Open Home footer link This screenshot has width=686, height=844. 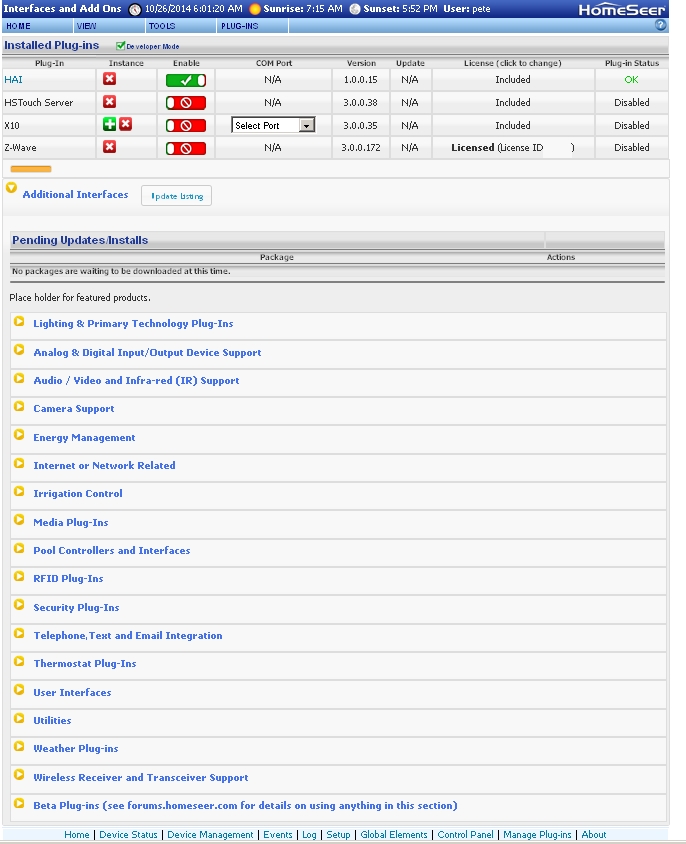click(76, 835)
